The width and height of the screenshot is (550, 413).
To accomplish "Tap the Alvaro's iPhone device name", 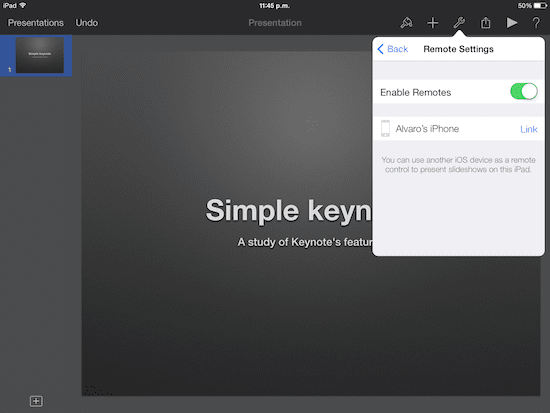I will tap(427, 129).
